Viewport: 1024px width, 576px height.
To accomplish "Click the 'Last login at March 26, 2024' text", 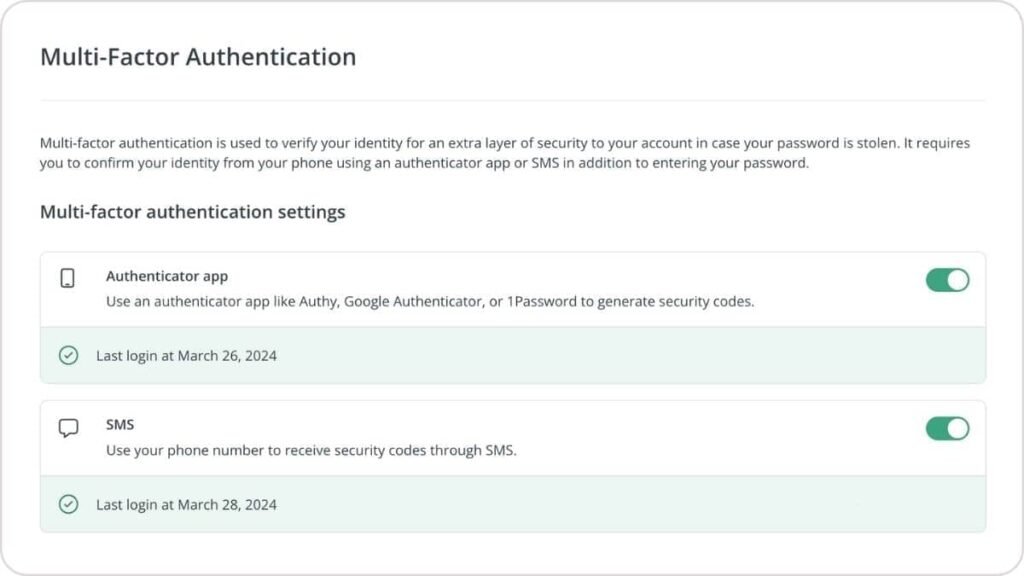I will coord(186,356).
